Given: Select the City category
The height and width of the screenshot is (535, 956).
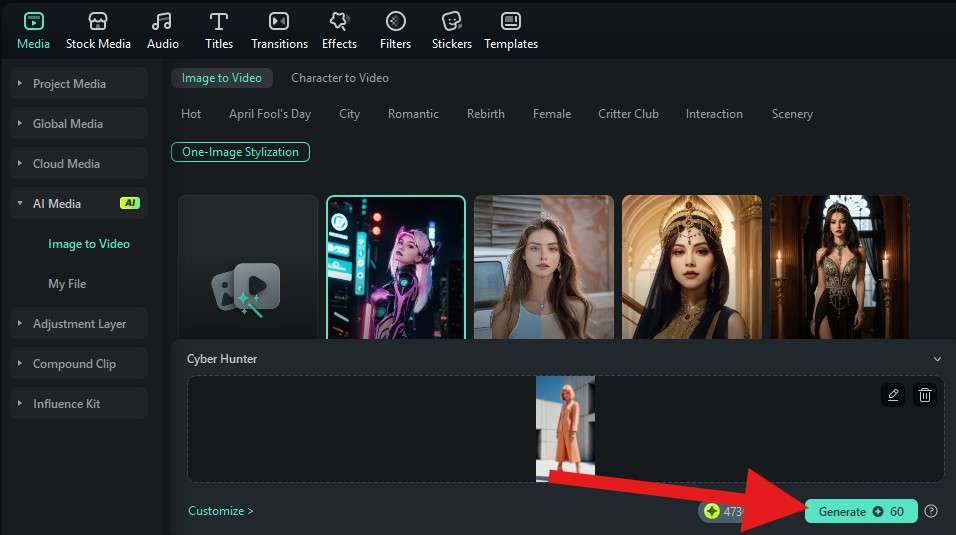Looking at the screenshot, I should (x=349, y=114).
